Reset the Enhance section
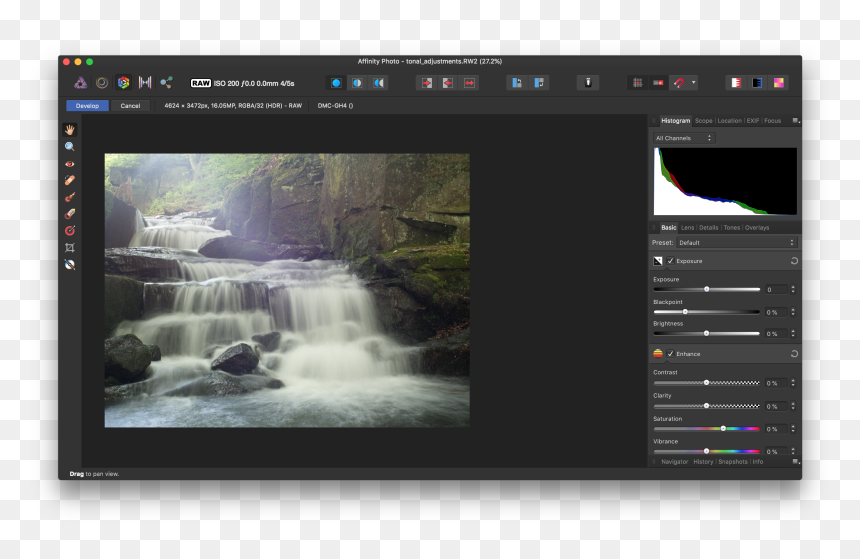Image resolution: width=860 pixels, height=559 pixels. pyautogui.click(x=794, y=354)
